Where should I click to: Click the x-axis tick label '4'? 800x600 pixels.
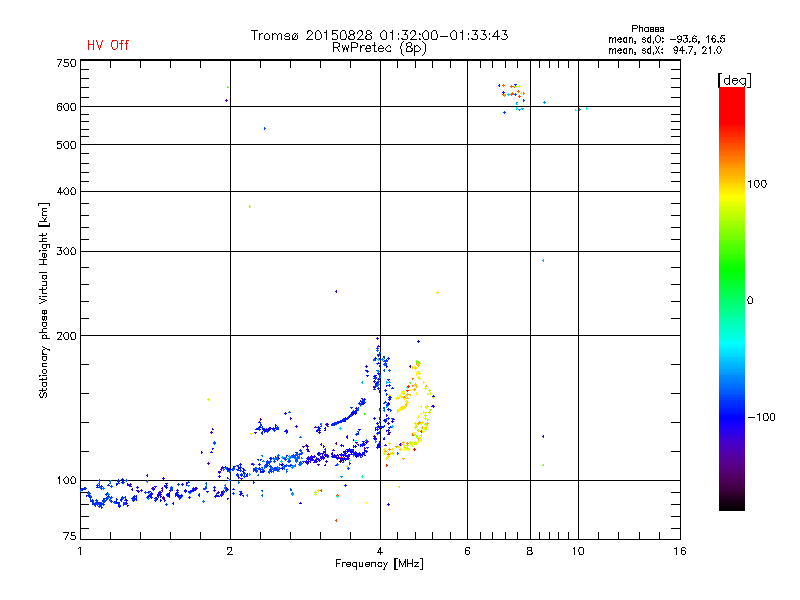(x=380, y=551)
